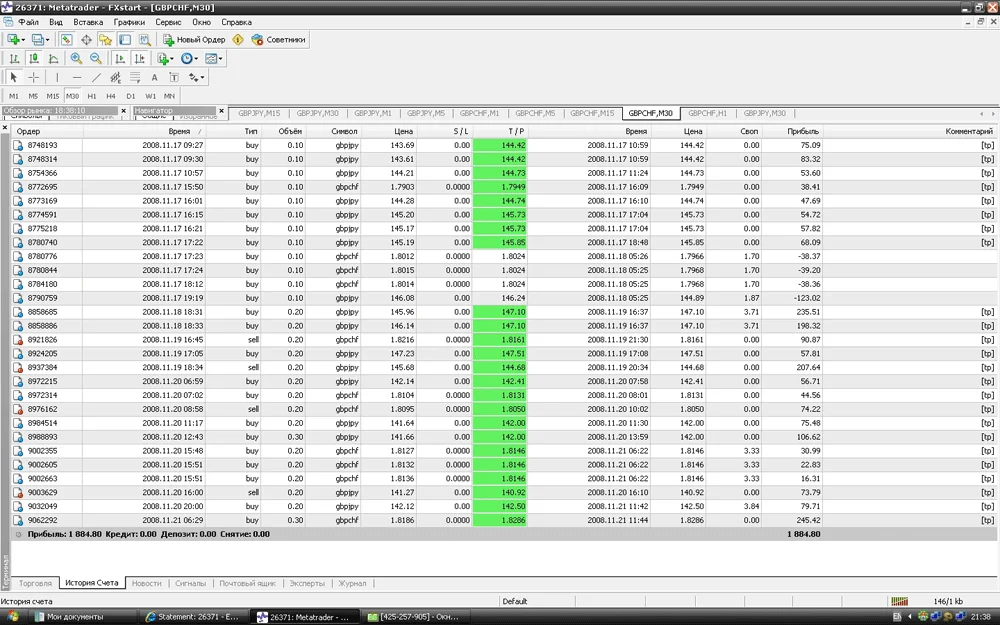Viewport: 1000px width, 625px height.
Task: Open the Сервис menu
Action: (x=168, y=21)
